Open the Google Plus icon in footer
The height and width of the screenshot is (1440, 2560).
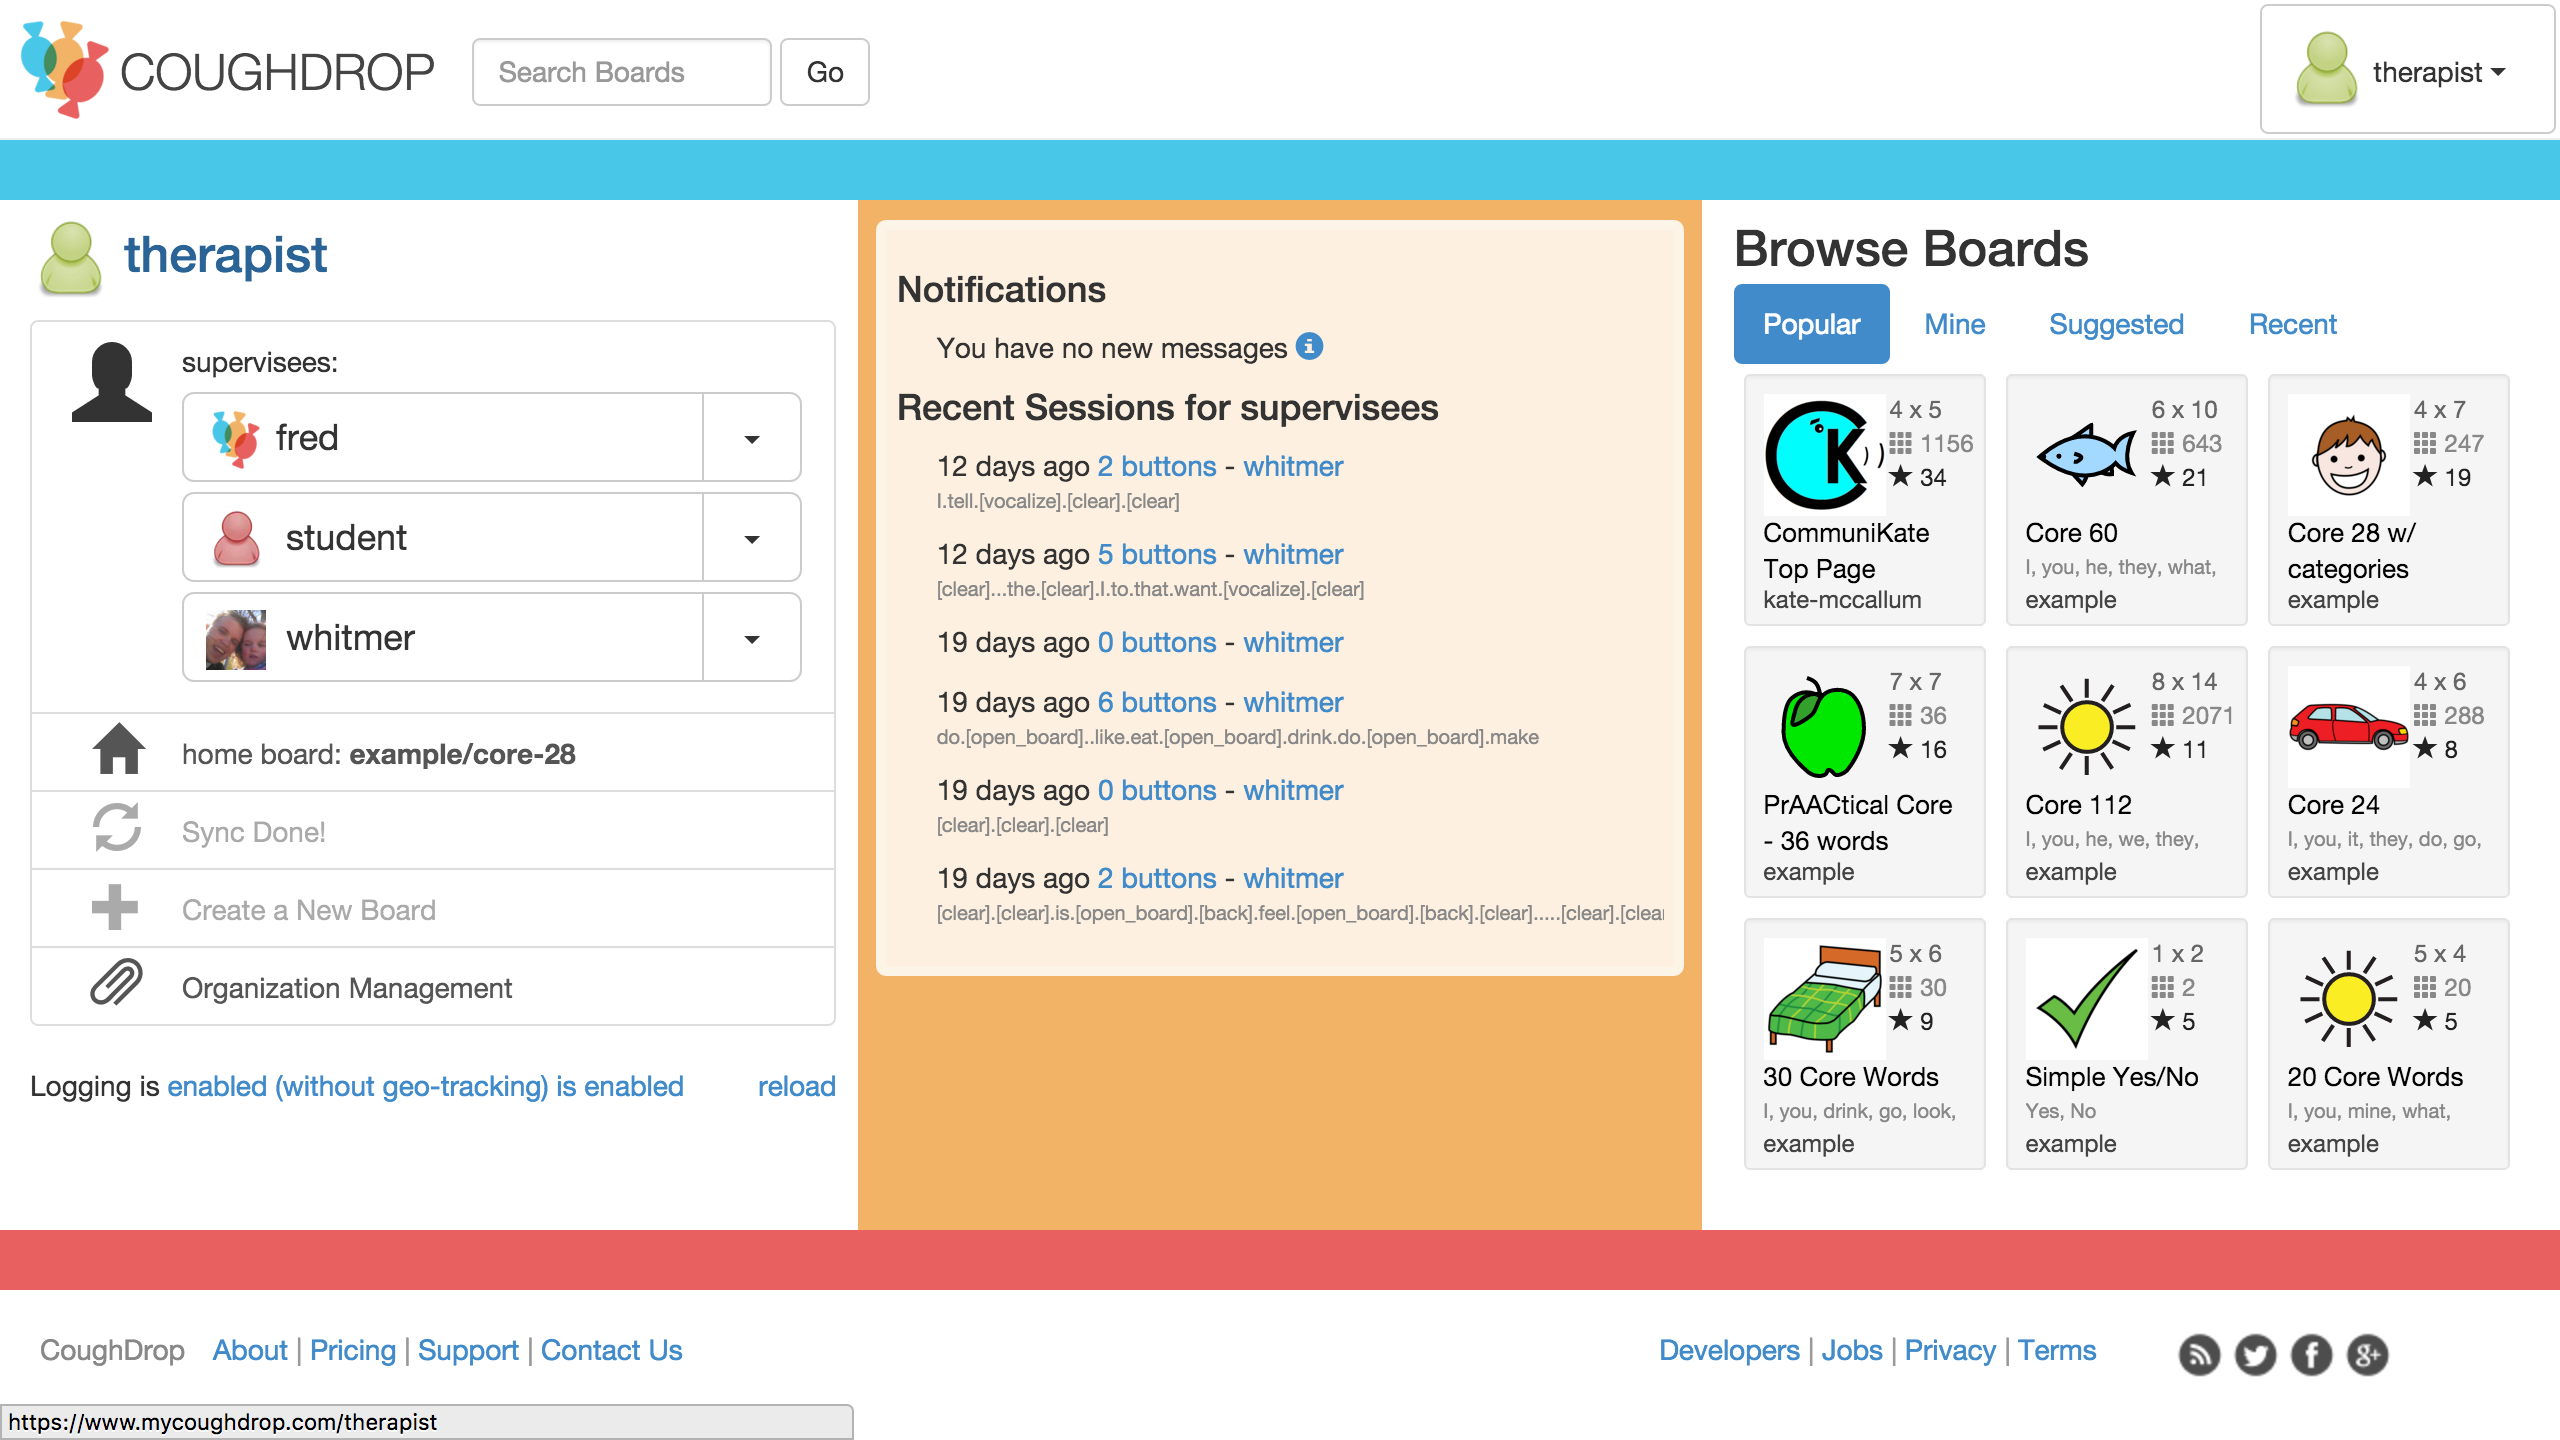2367,1355
